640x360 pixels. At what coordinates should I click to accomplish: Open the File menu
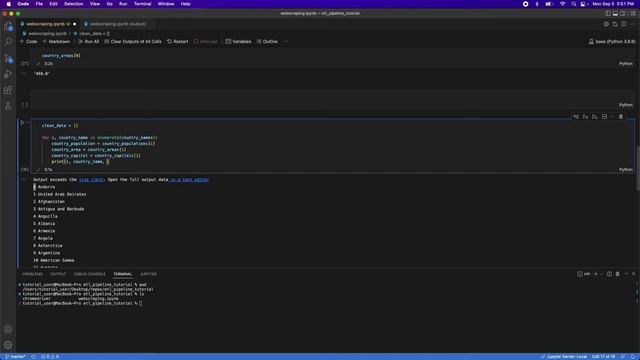(x=39, y=4)
